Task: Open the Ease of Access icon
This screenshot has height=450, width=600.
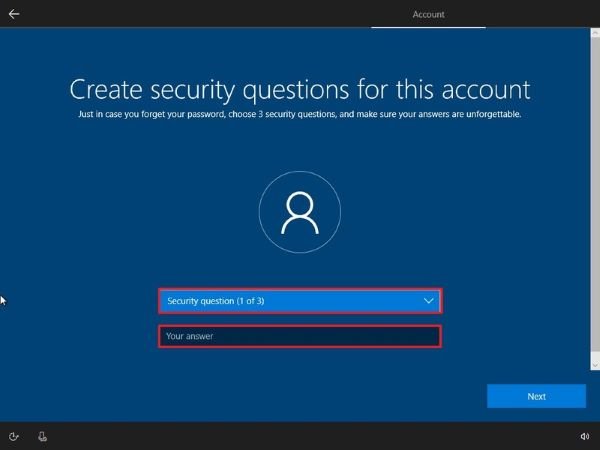Action: click(x=14, y=436)
